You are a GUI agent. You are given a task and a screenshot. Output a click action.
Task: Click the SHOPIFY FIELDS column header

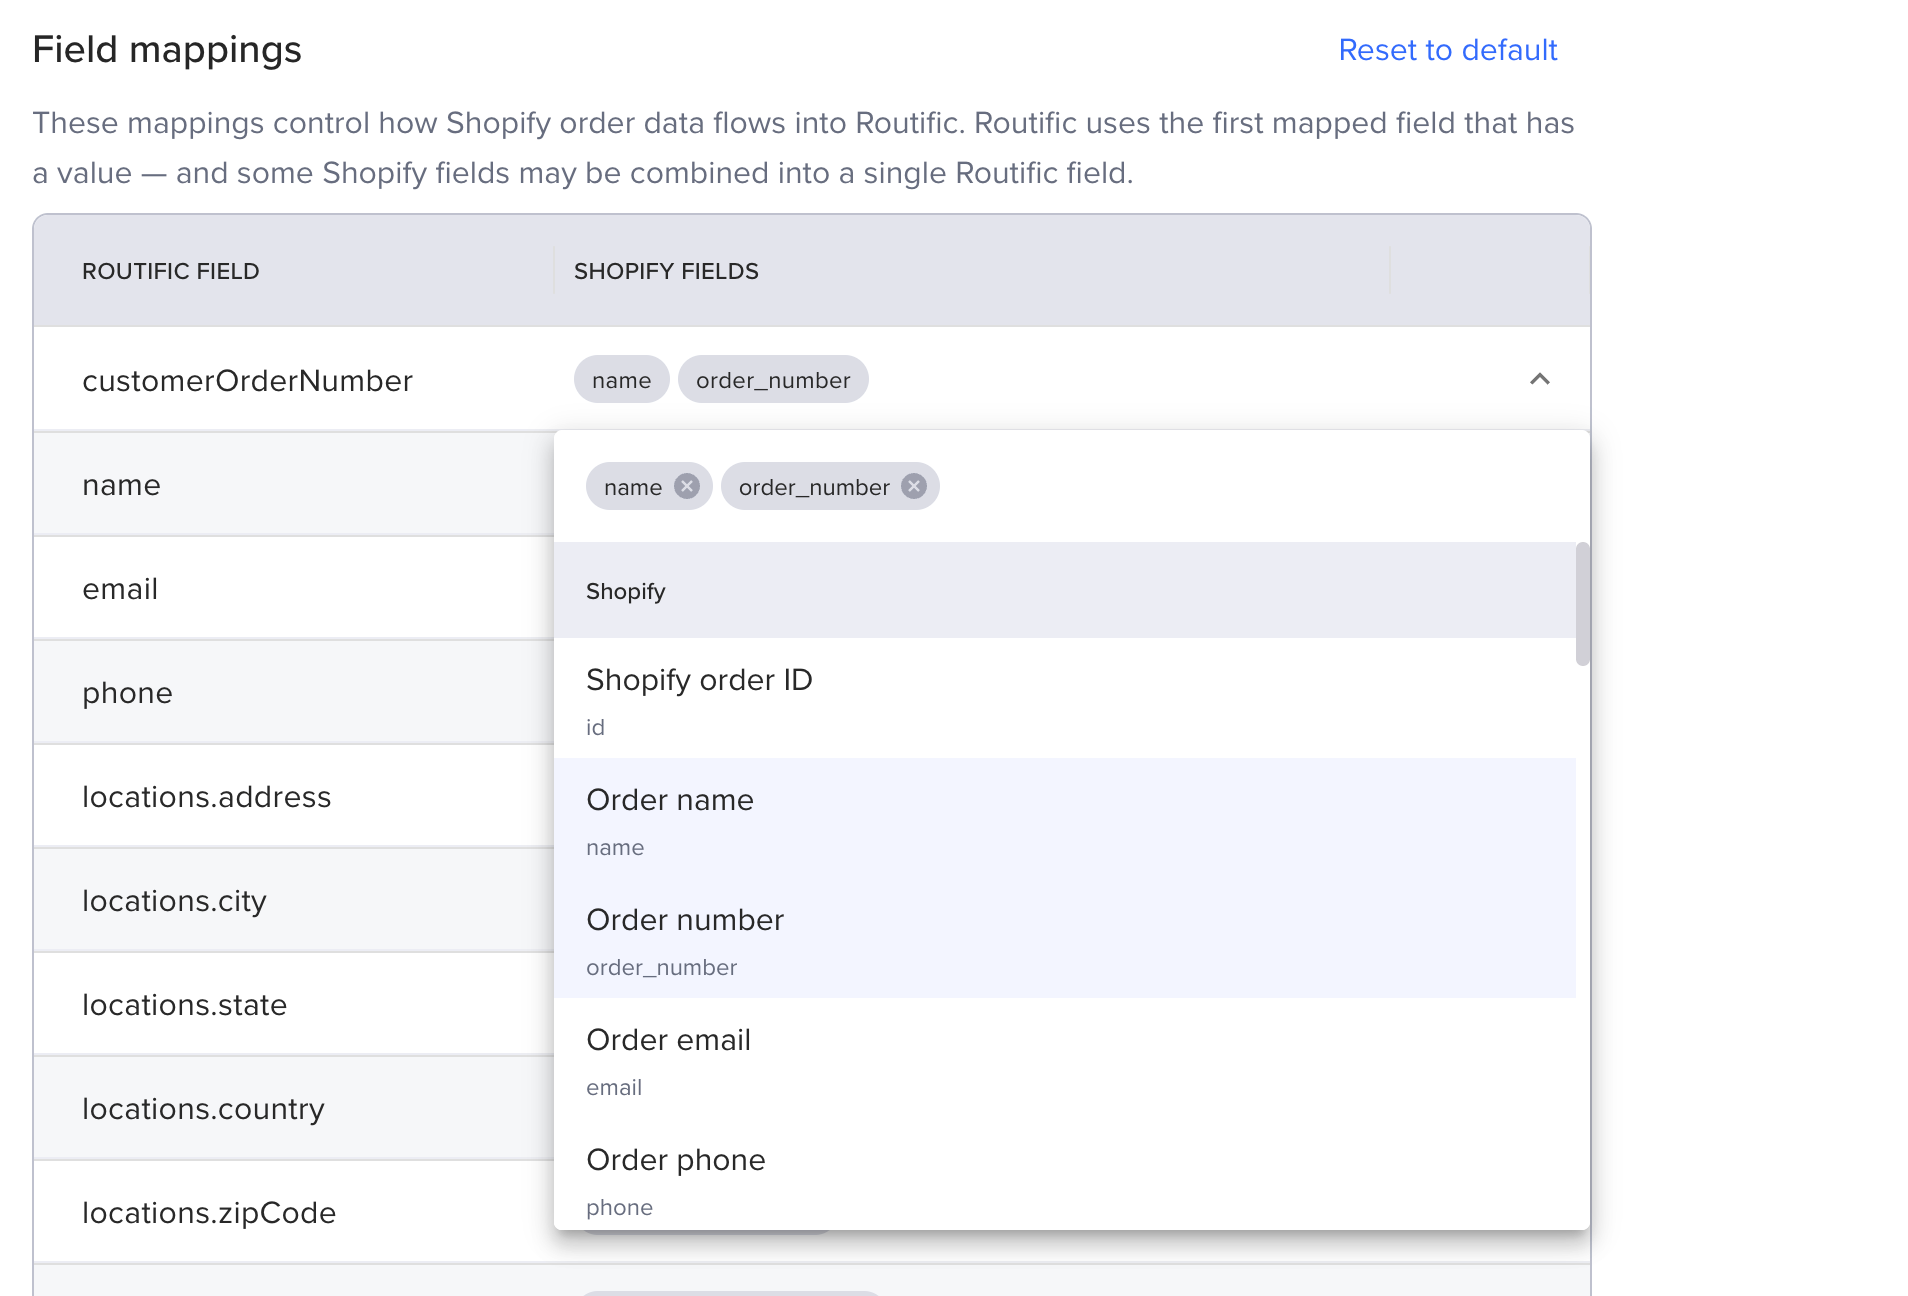click(x=666, y=271)
